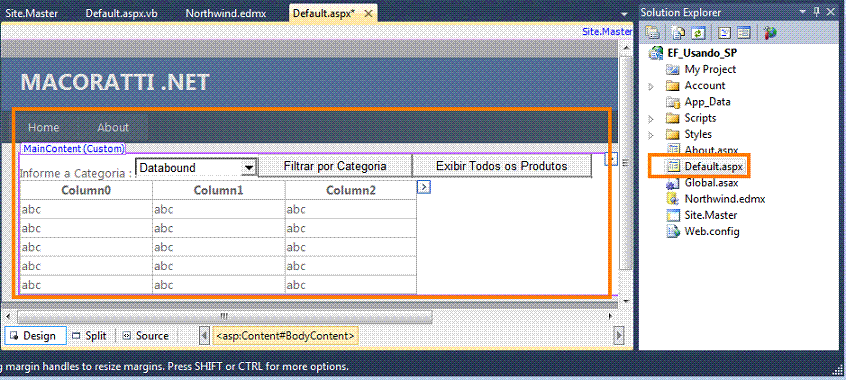
Task: Switch to Split view
Action: click(x=91, y=336)
